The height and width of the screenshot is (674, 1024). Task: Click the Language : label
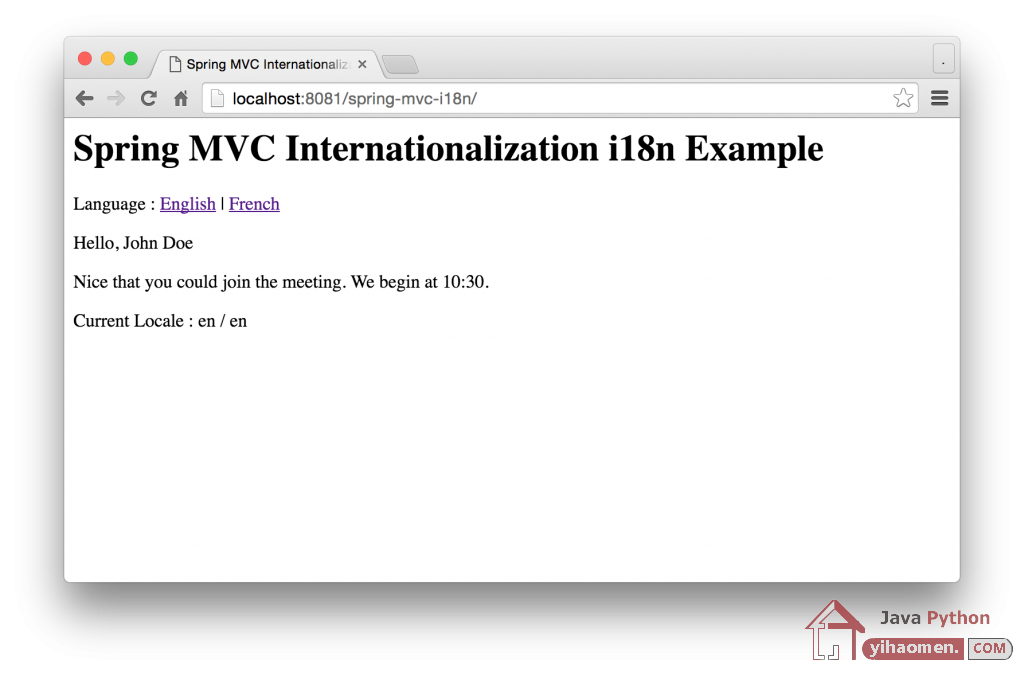pyautogui.click(x=114, y=204)
